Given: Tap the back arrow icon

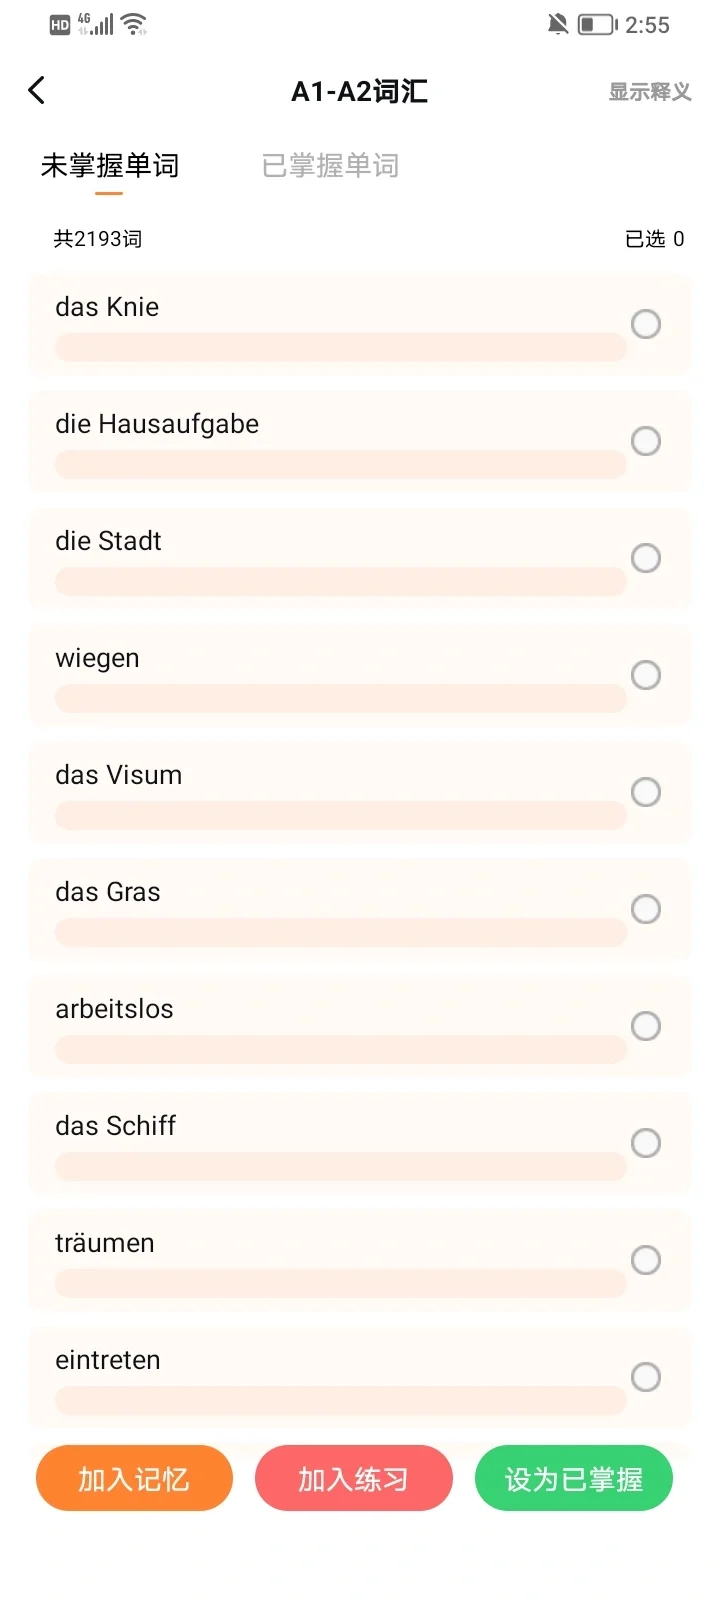Looking at the screenshot, I should point(37,91).
